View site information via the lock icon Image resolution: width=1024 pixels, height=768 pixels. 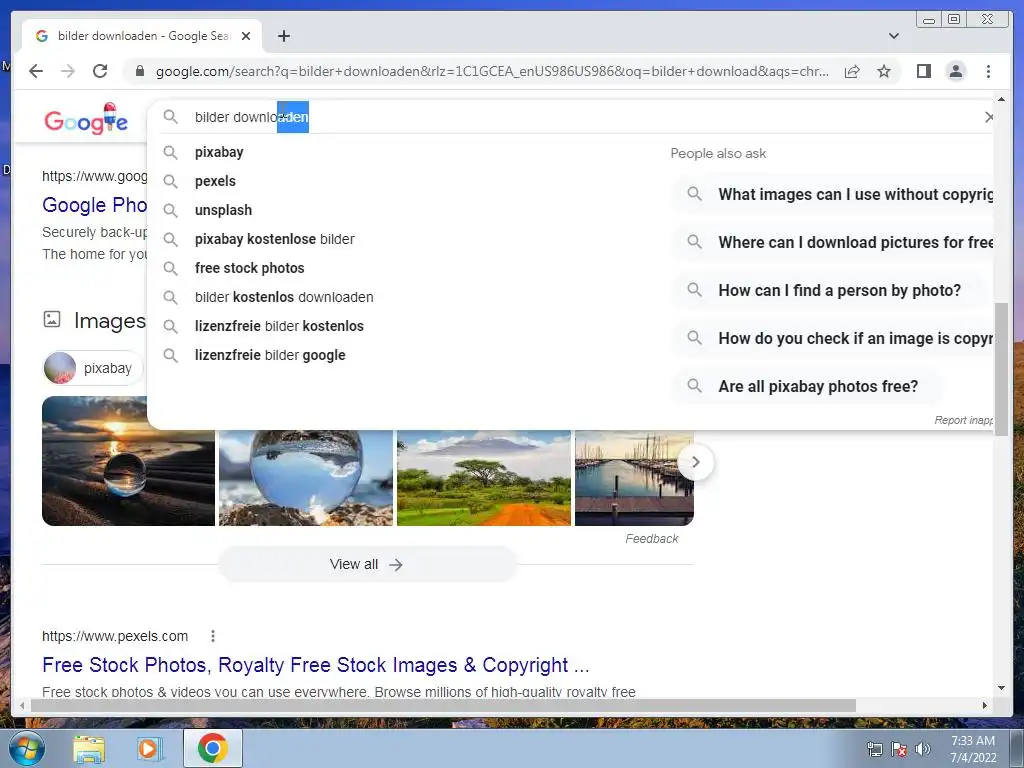coord(140,71)
